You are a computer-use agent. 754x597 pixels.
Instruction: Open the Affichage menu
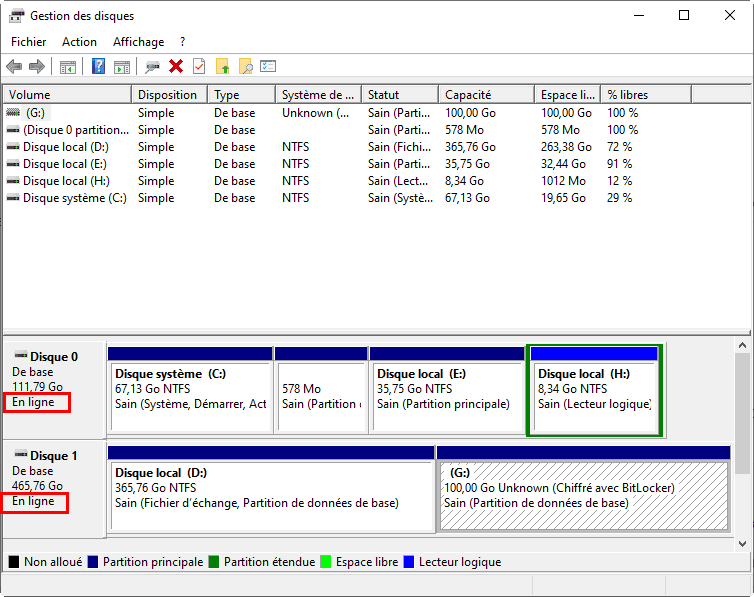[138, 42]
